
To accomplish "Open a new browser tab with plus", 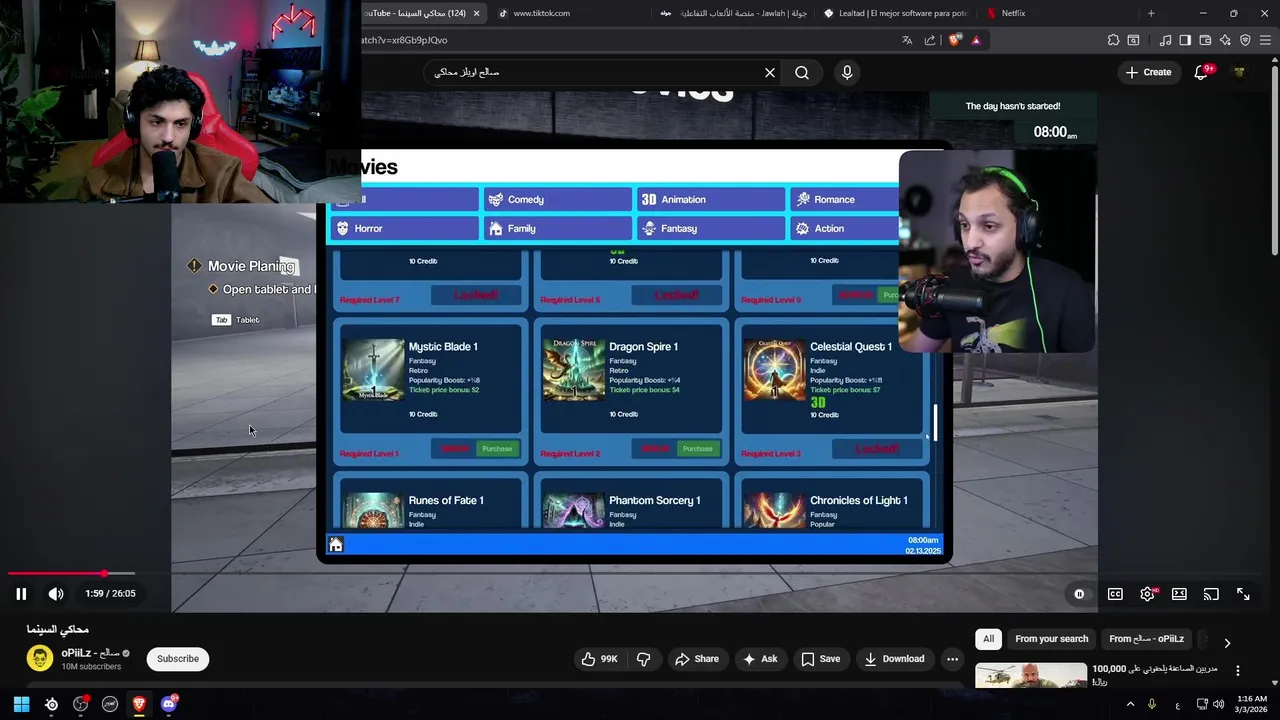I will point(1151,13).
